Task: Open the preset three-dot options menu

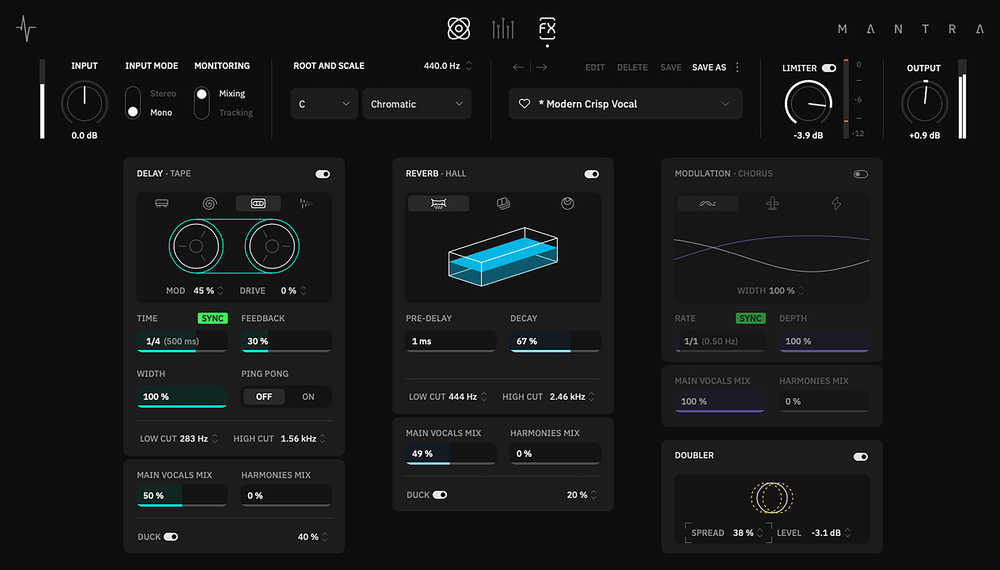Action: pos(738,67)
